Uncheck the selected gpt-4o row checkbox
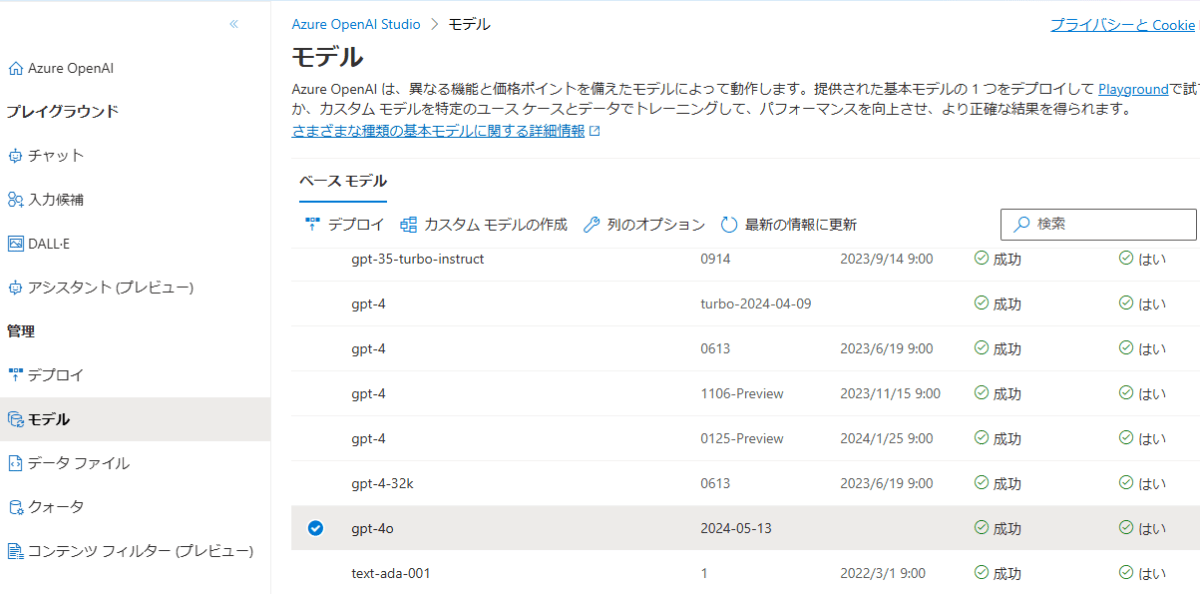 point(316,528)
